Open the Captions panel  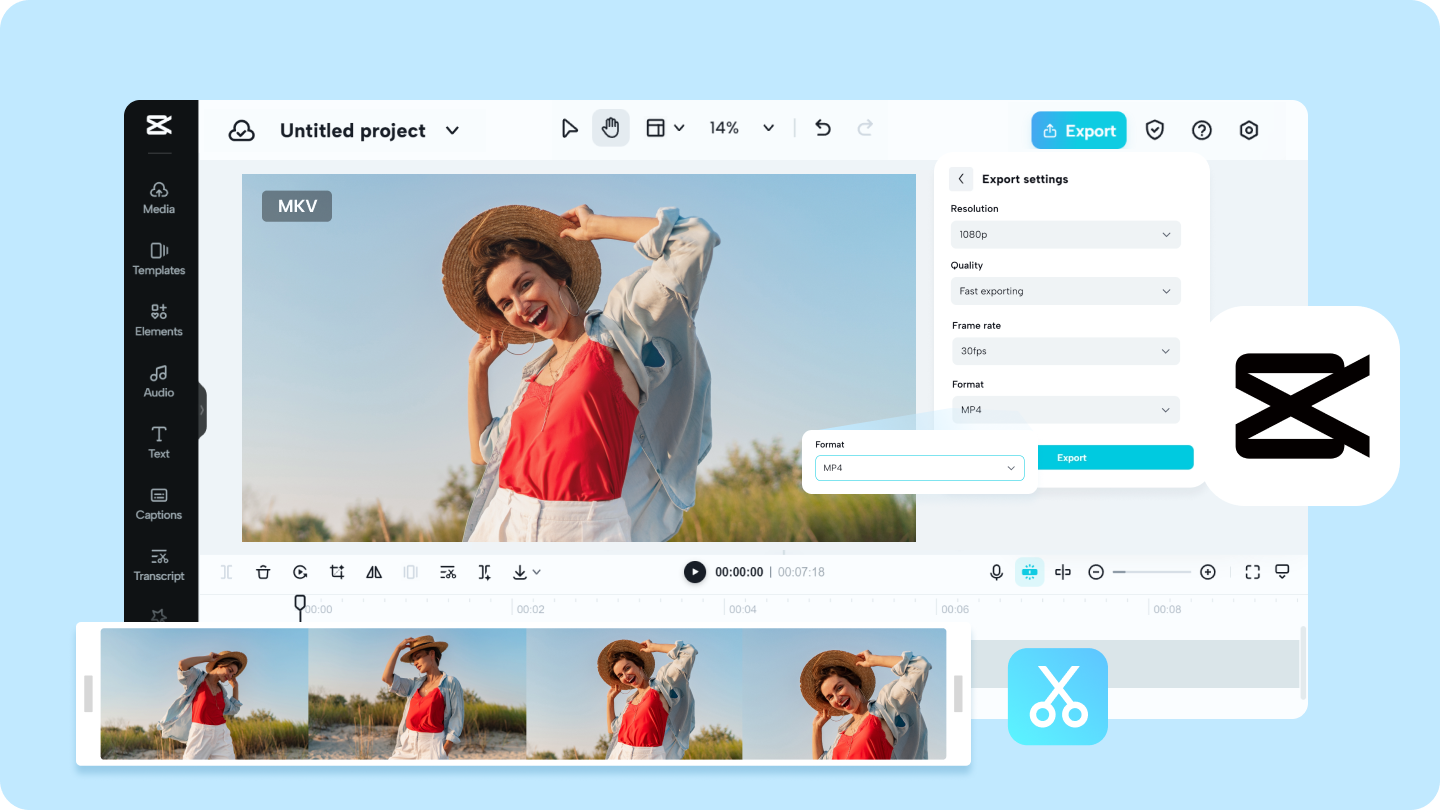pos(158,503)
